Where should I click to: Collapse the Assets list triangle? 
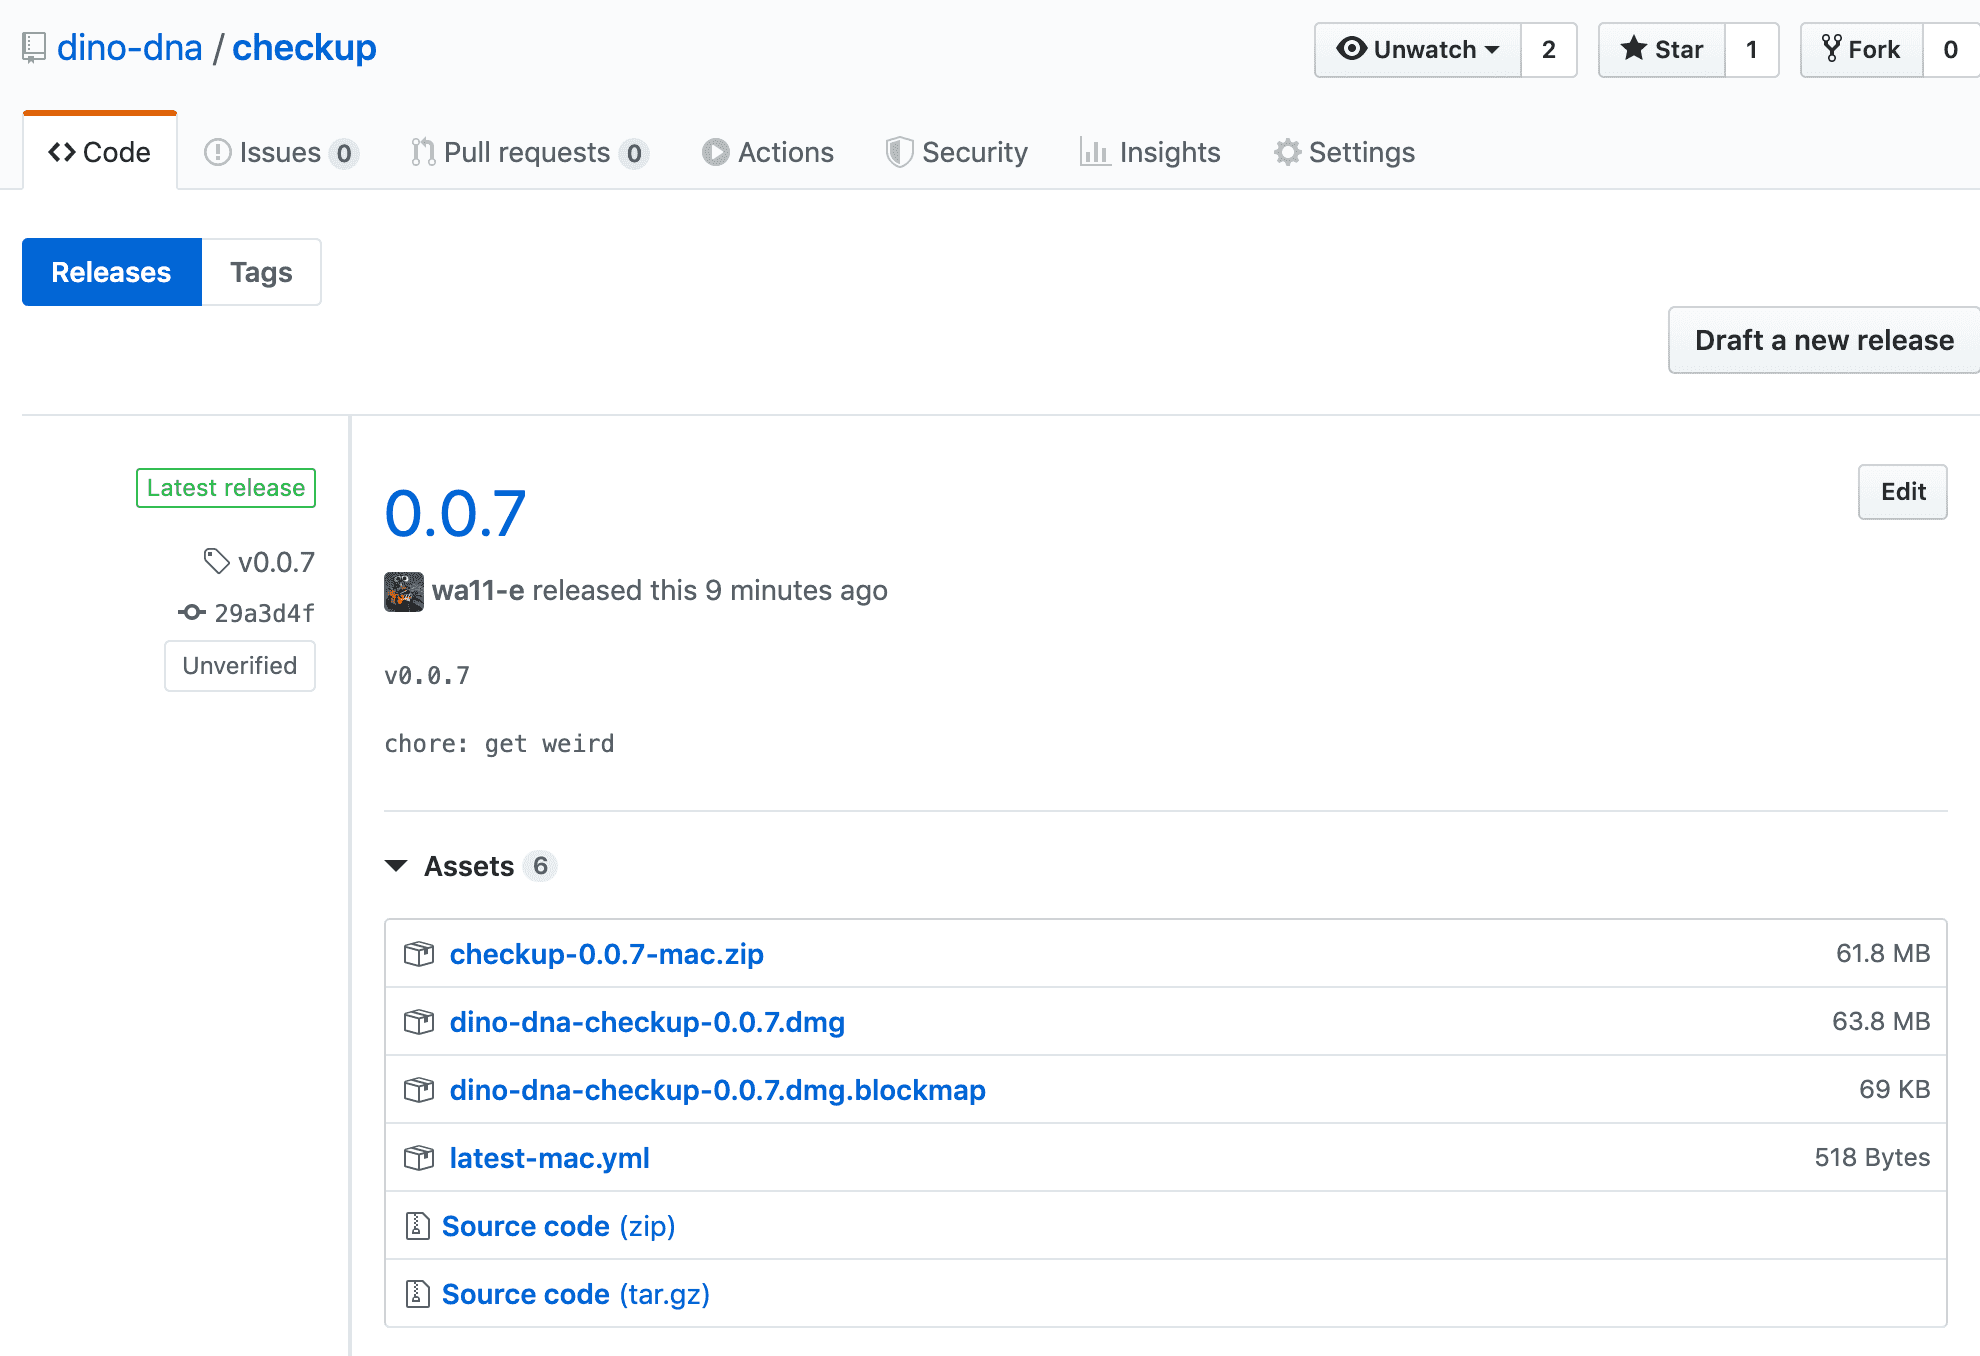396,866
